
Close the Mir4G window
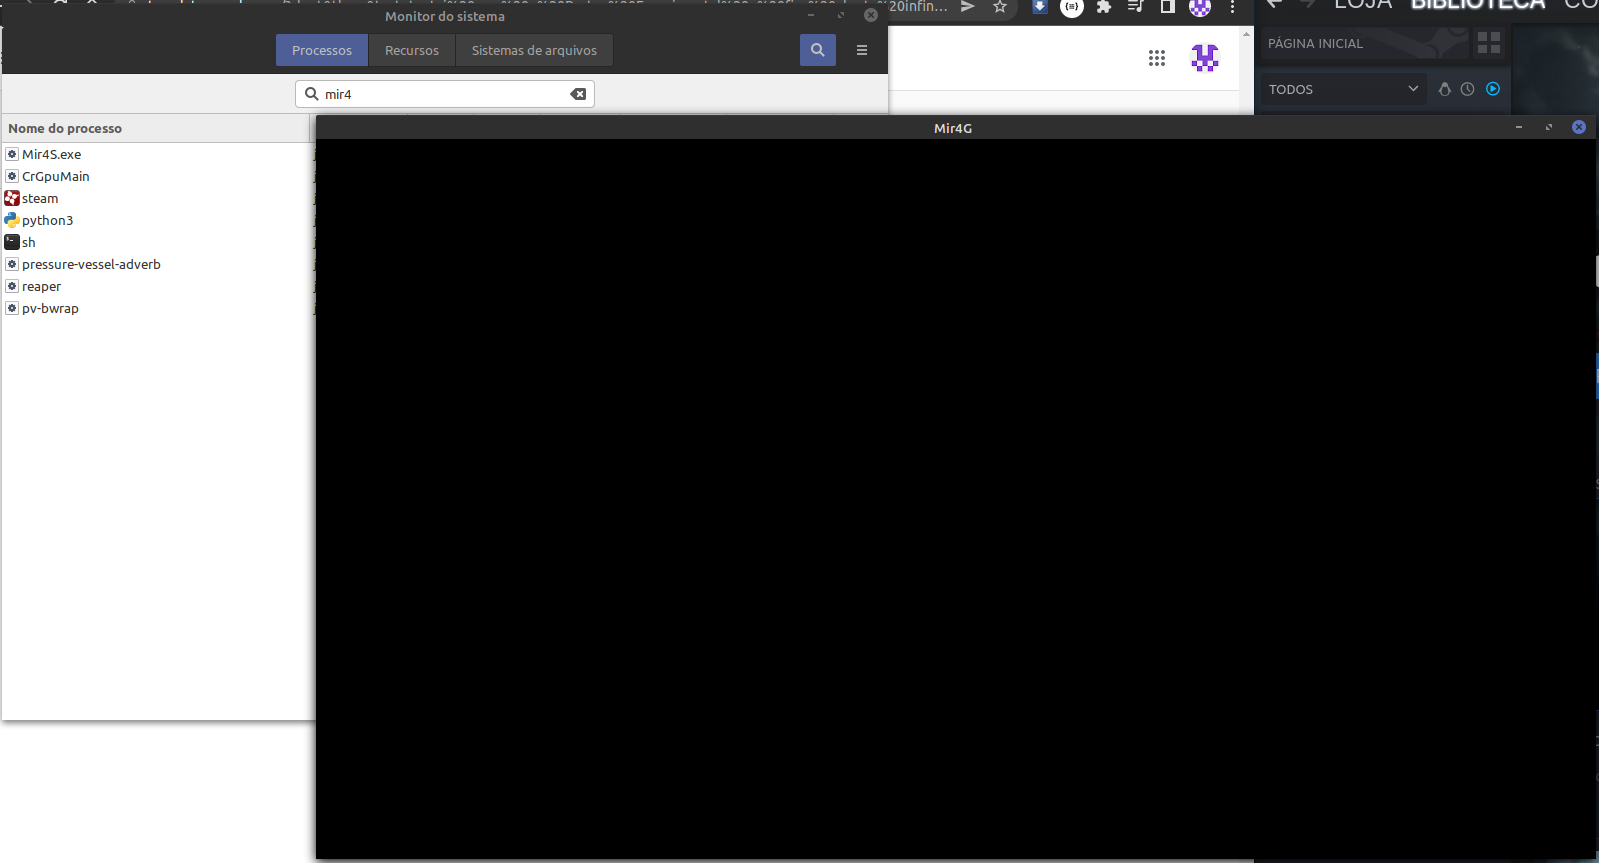point(1579,127)
